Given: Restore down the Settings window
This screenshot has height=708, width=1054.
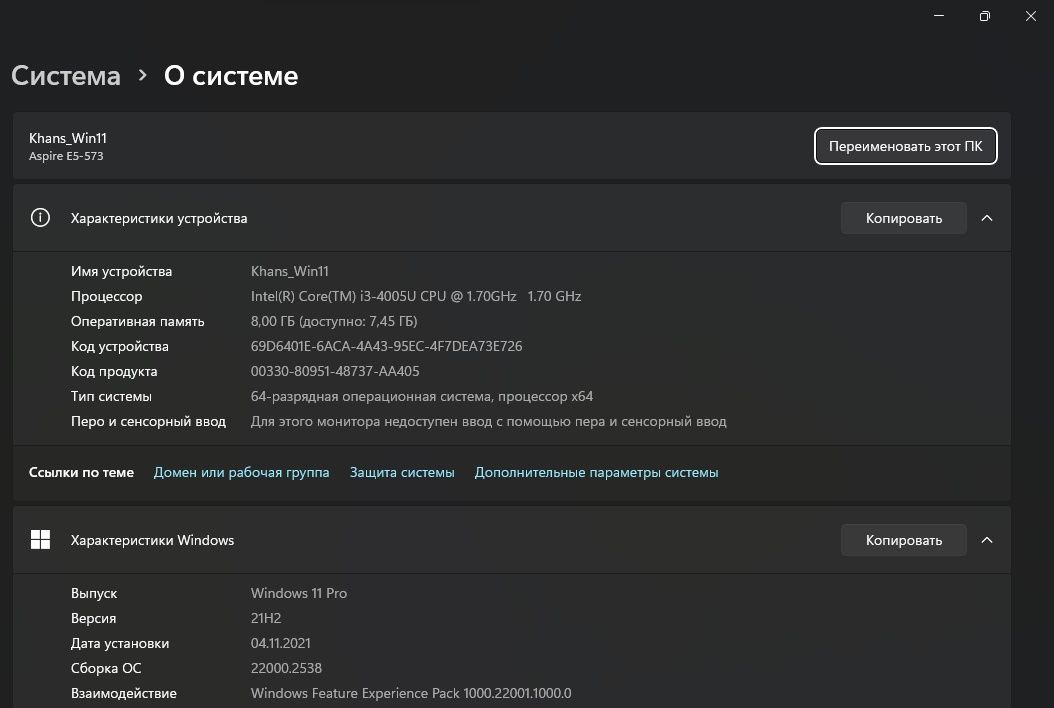Looking at the screenshot, I should (x=985, y=15).
